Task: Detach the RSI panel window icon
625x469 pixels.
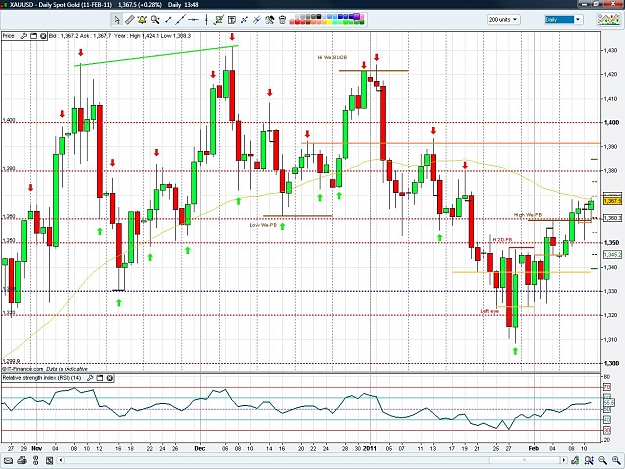Action: [x=100, y=378]
